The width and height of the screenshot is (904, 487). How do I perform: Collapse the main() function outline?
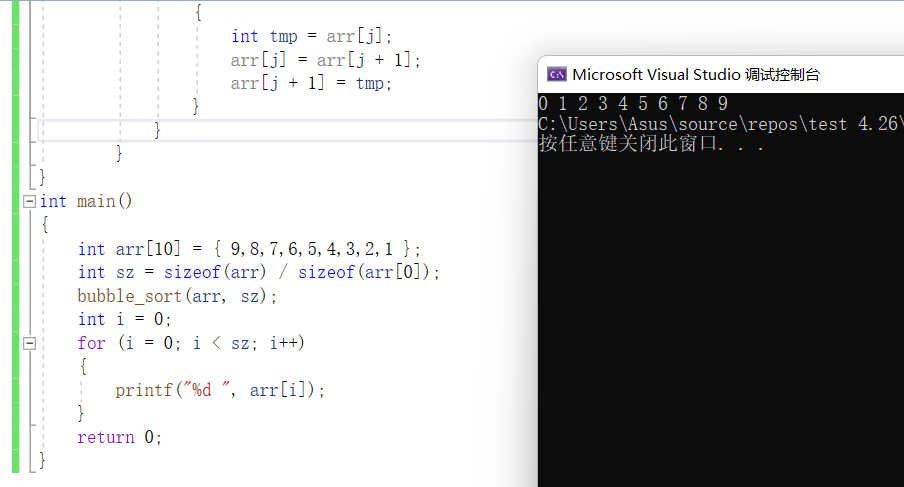click(x=29, y=201)
